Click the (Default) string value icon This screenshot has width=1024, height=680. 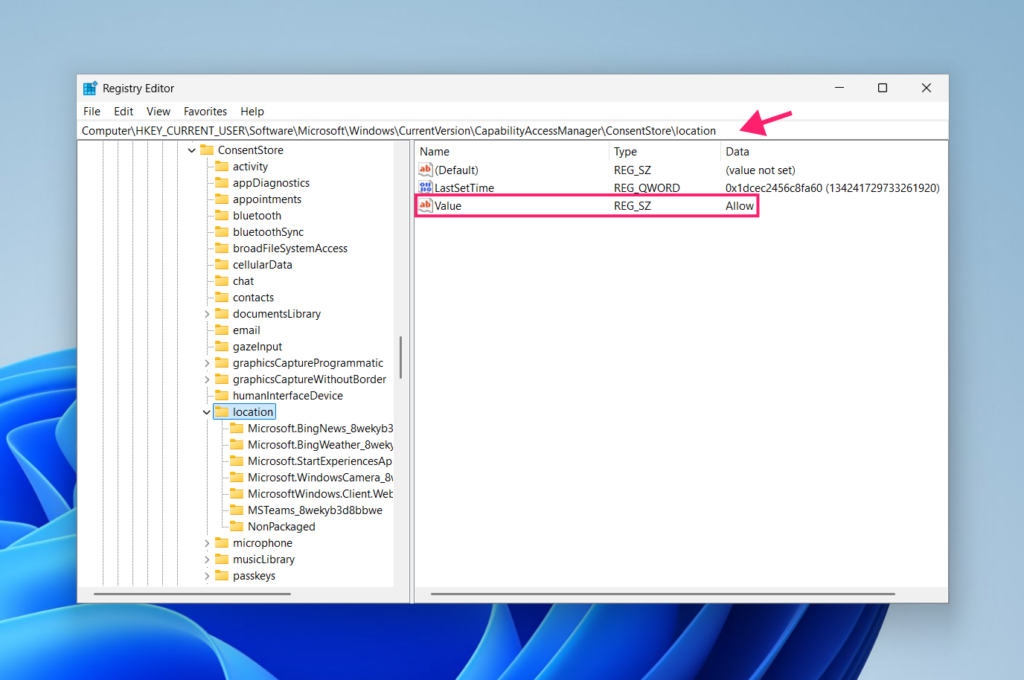(x=425, y=170)
